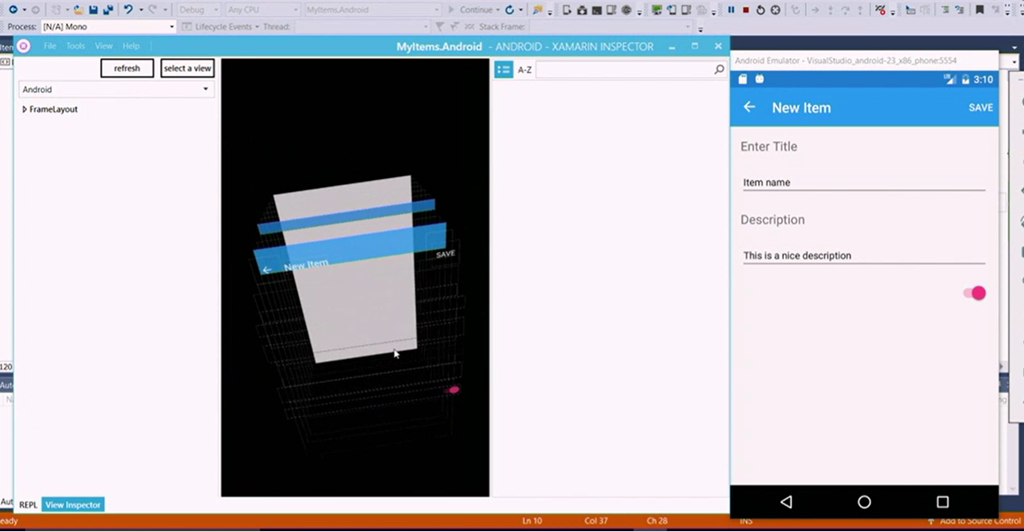
Task: Click the Save All toolbar icon
Action: click(106, 10)
